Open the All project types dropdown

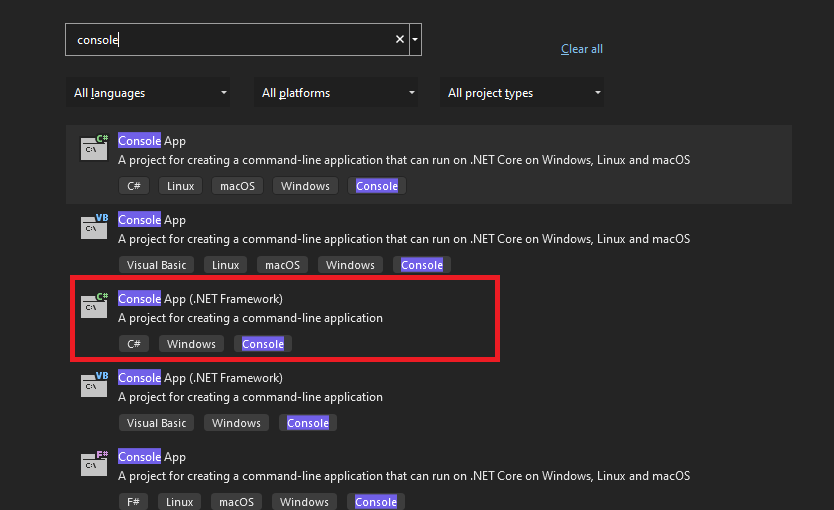tap(522, 93)
